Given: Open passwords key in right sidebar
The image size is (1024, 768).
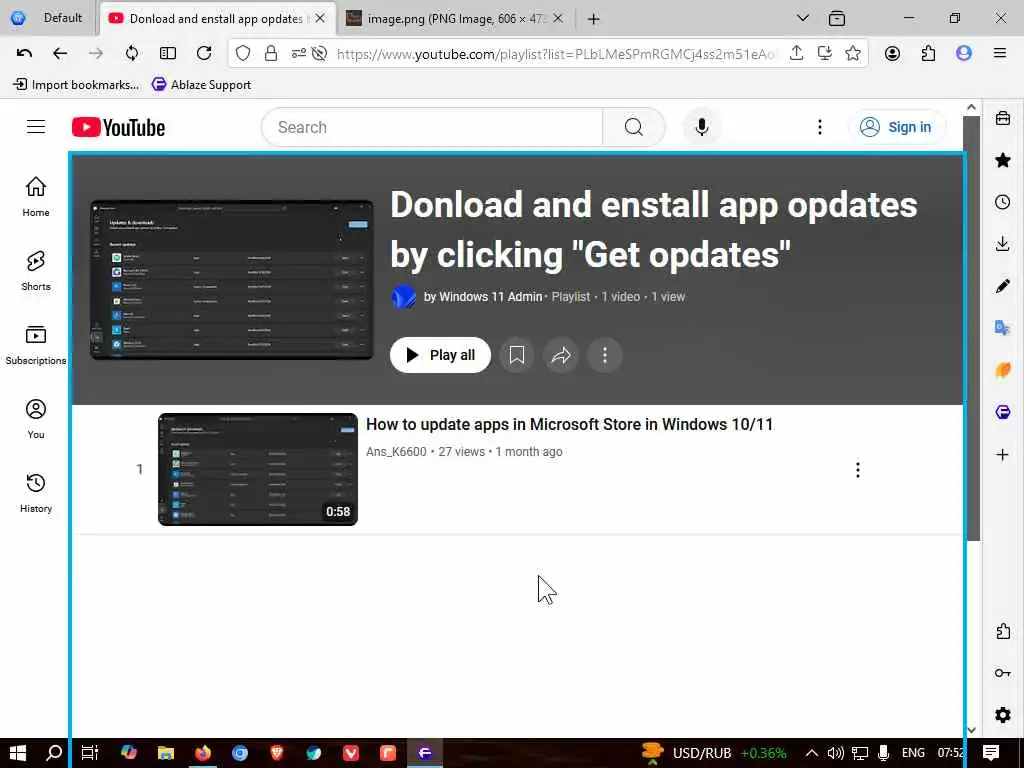Looking at the screenshot, I should 1003,673.
